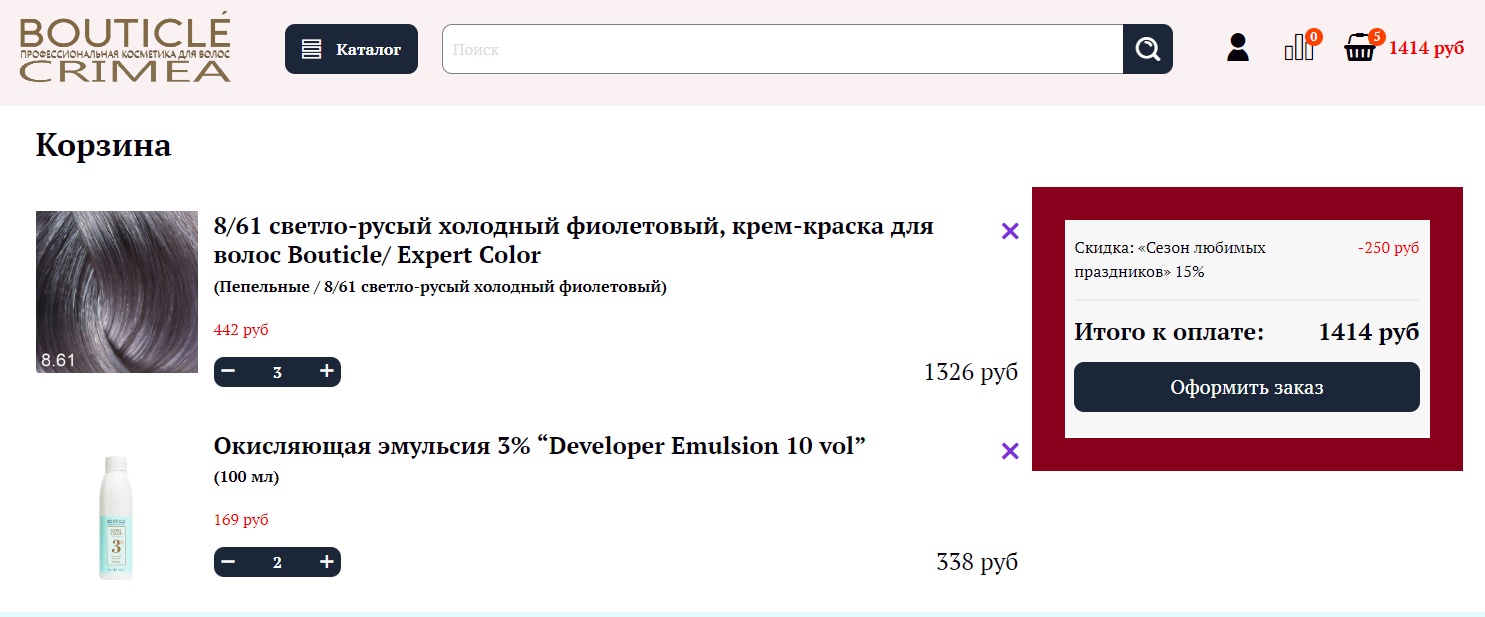Open the comparison chart icon

pyautogui.click(x=1299, y=47)
